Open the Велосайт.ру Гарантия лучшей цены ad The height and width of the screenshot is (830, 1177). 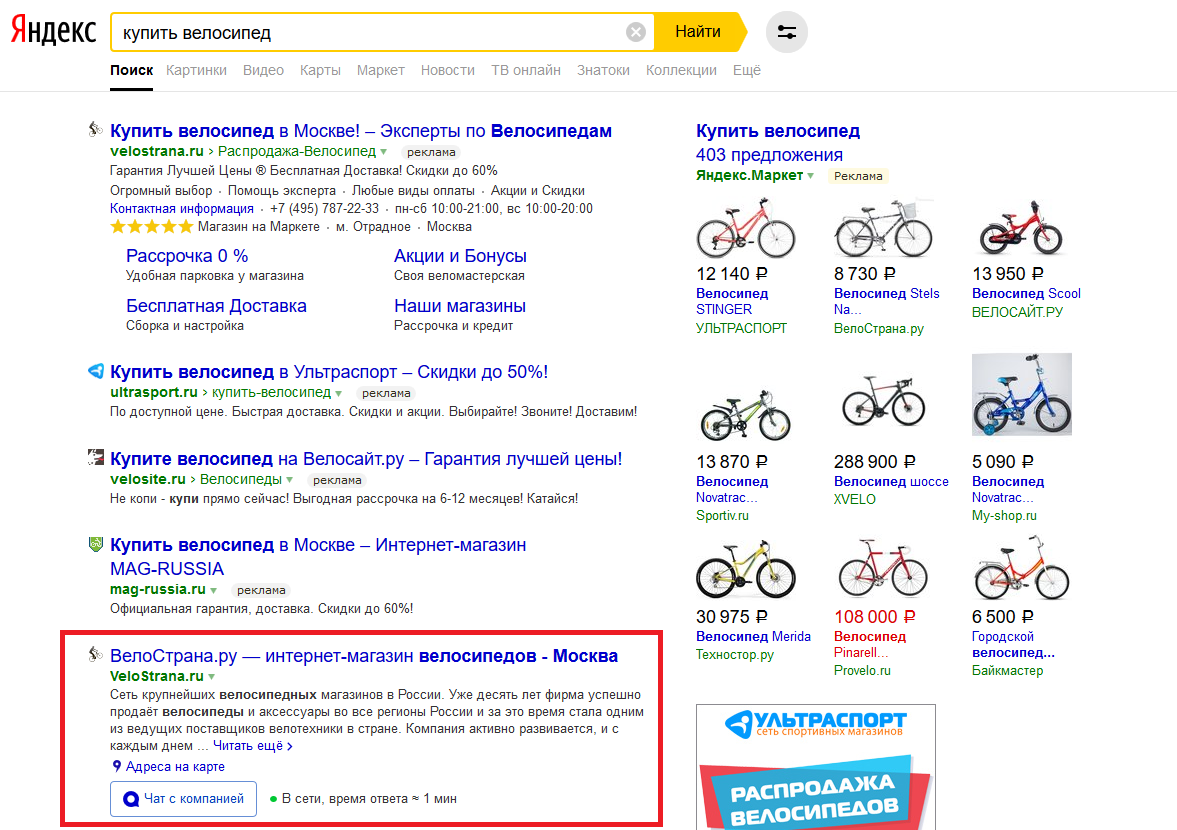tap(366, 459)
